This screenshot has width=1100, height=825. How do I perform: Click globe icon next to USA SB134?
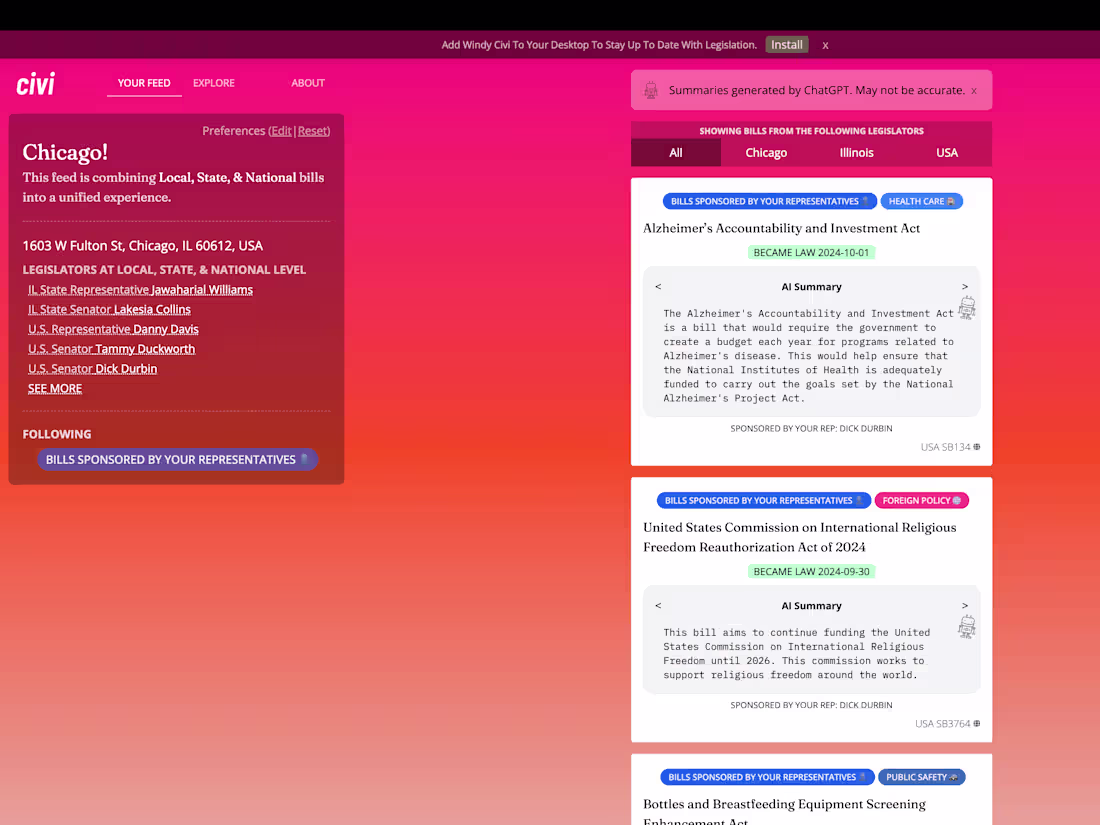click(x=977, y=447)
